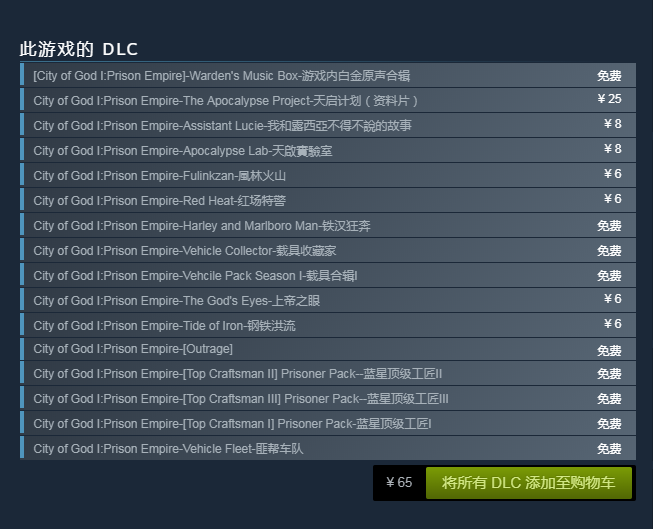Open Warden's Music Box DLC link

(x=222, y=76)
